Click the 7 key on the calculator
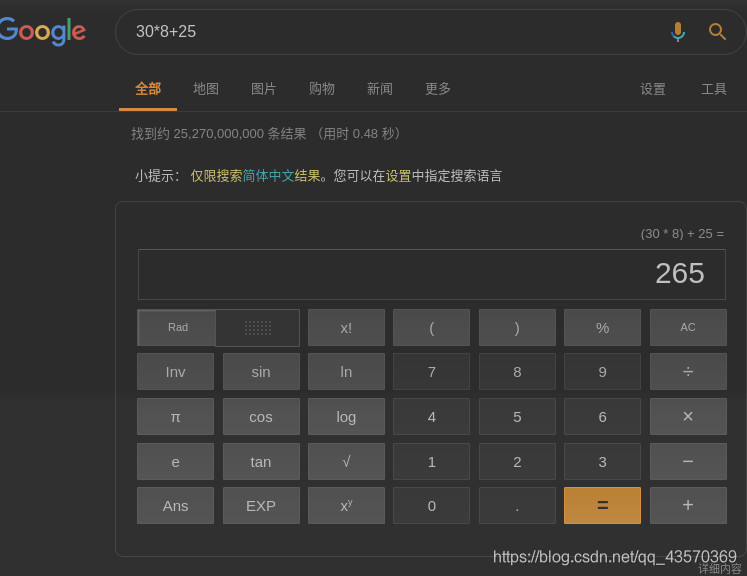 click(x=432, y=372)
